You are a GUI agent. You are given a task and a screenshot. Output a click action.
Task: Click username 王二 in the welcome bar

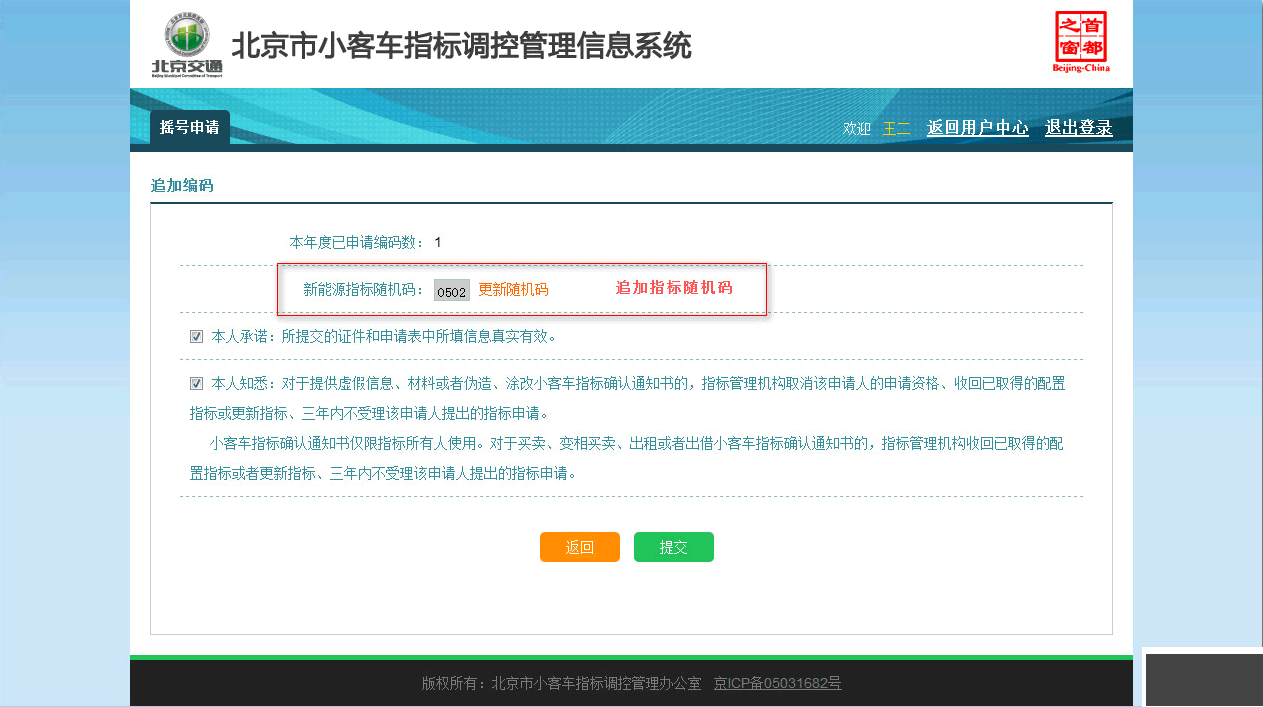tap(898, 128)
